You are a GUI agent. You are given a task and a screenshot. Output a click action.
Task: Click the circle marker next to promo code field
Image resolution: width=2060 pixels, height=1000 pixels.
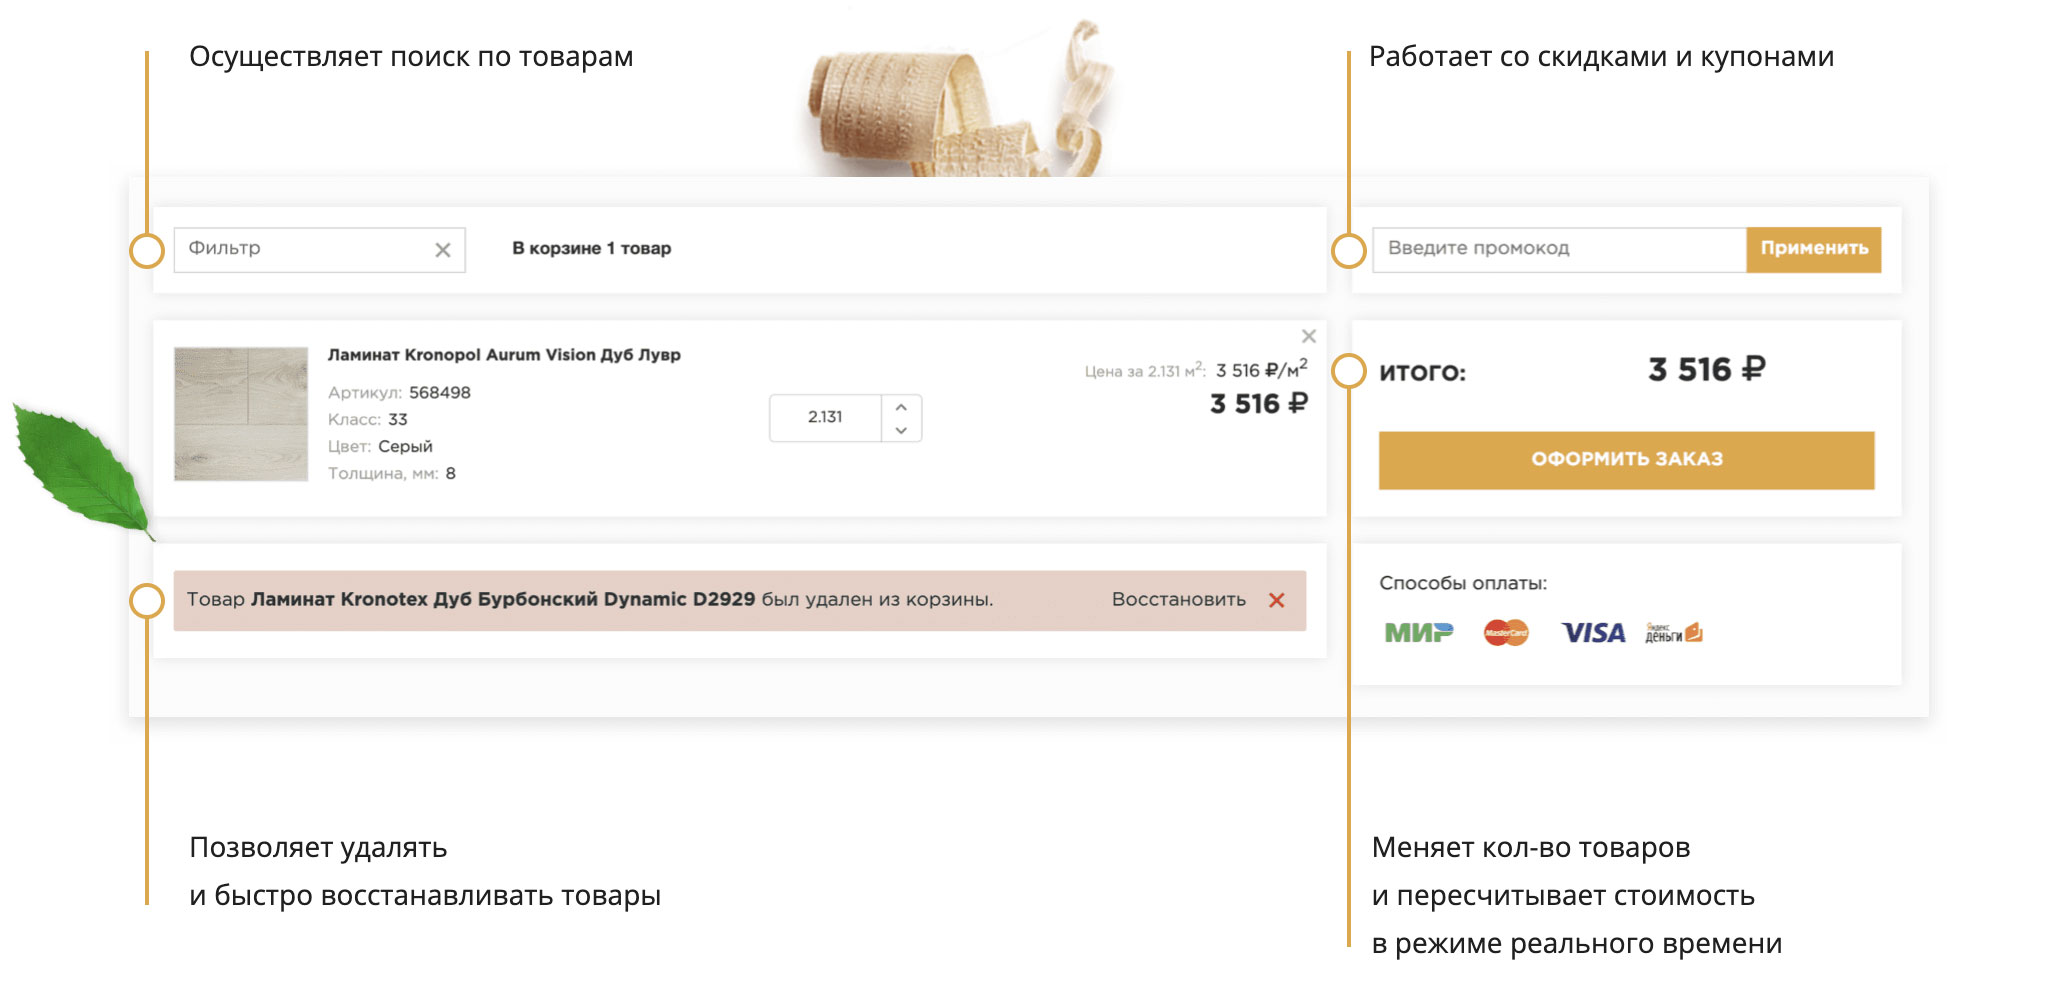tap(1348, 251)
